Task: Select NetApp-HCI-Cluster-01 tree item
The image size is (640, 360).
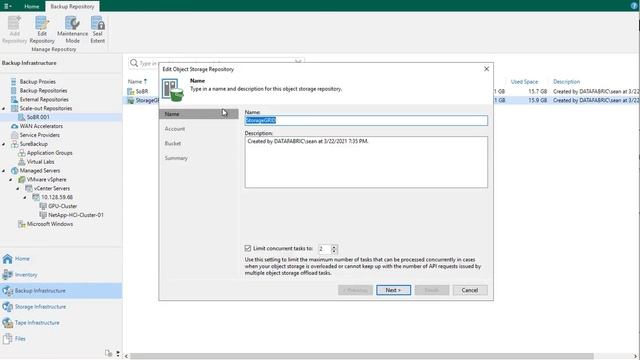Action: (x=76, y=215)
